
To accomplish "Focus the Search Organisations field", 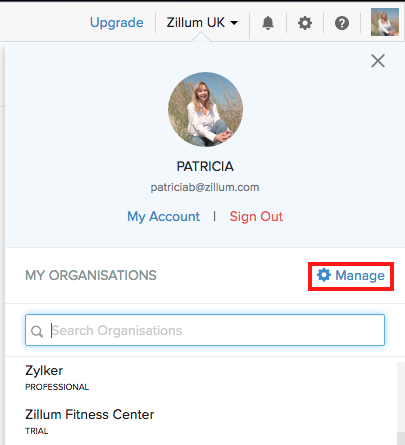I will tap(205, 330).
